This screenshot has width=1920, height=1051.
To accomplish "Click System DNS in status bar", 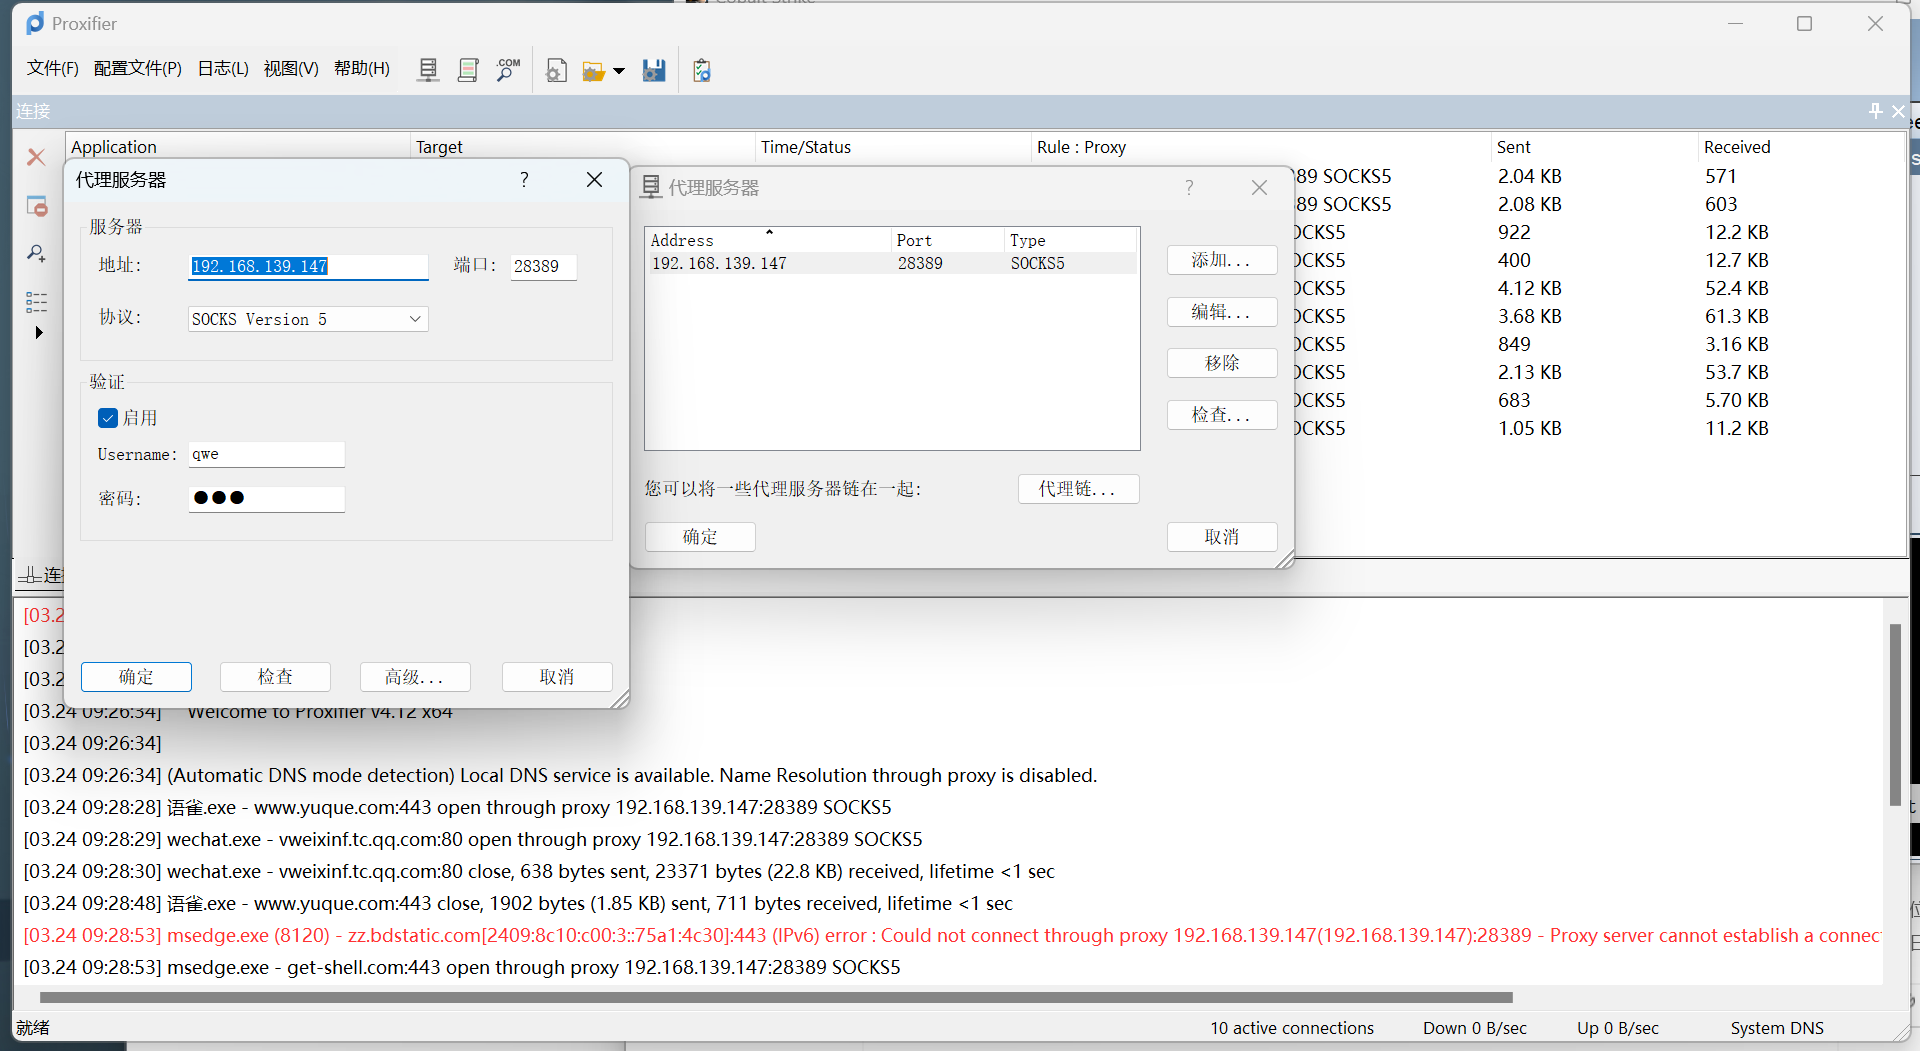I will [1777, 1028].
